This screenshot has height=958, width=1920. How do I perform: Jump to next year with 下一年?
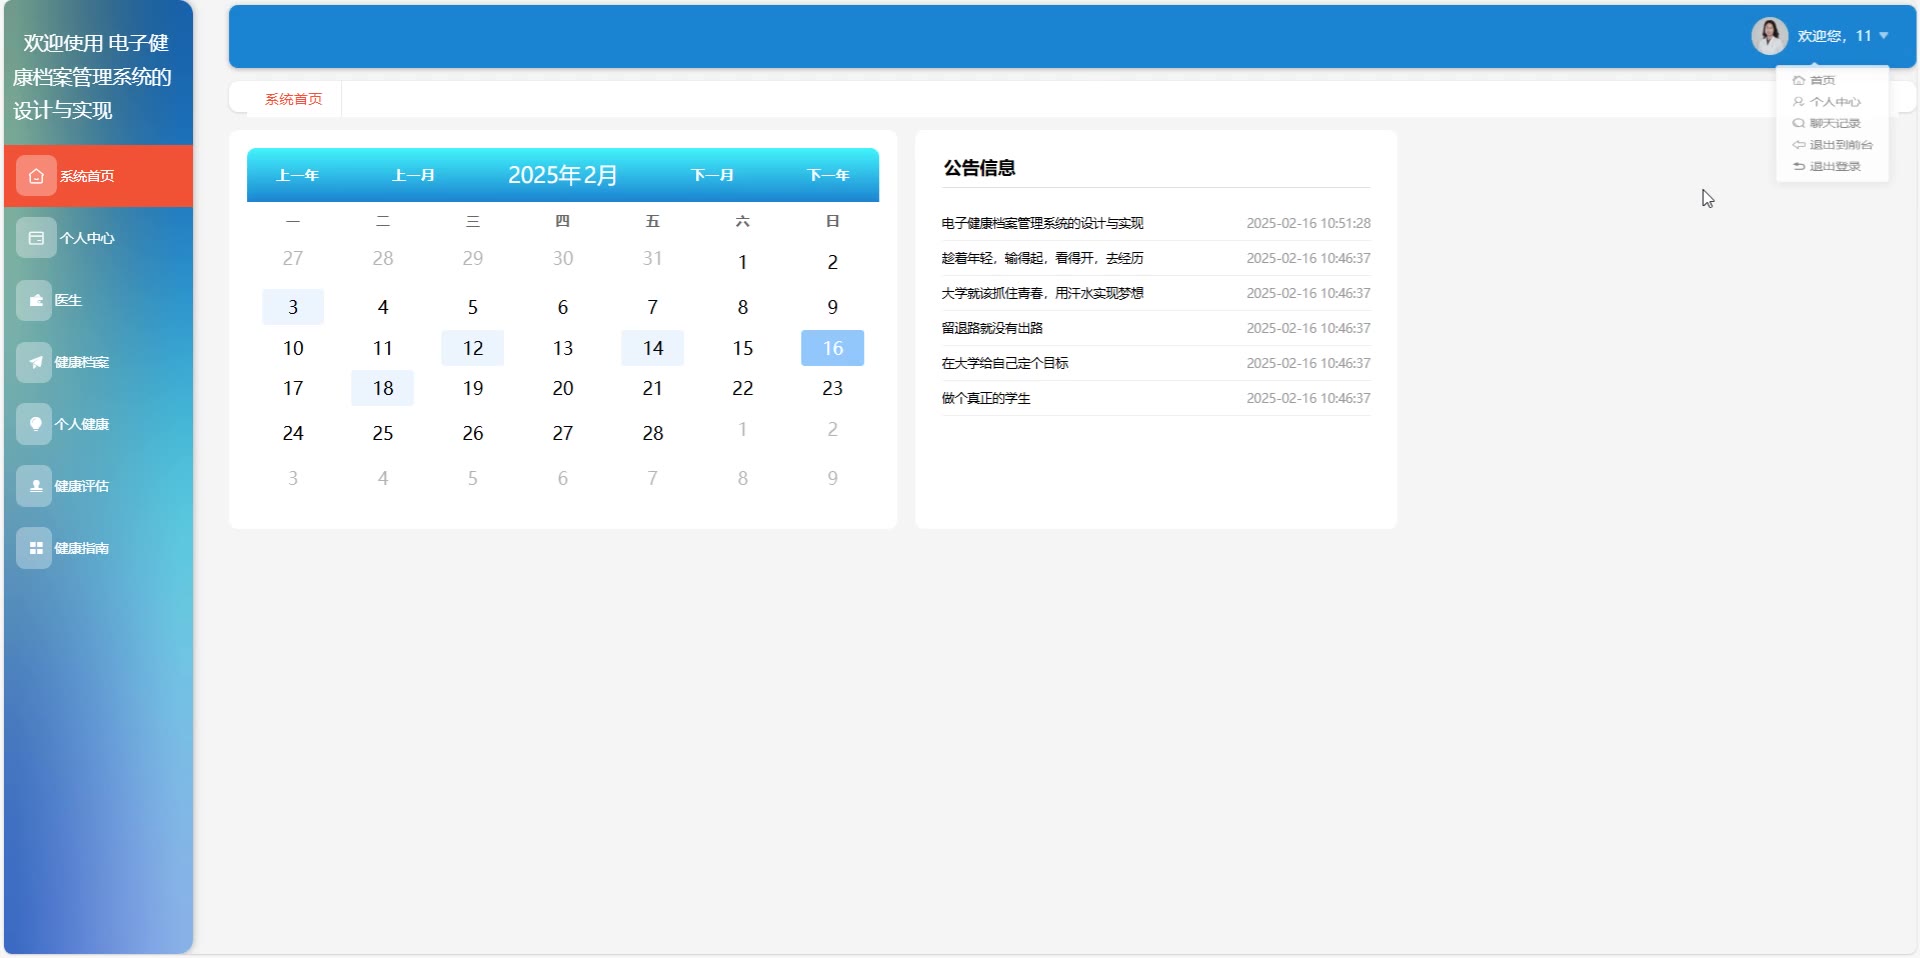click(828, 175)
